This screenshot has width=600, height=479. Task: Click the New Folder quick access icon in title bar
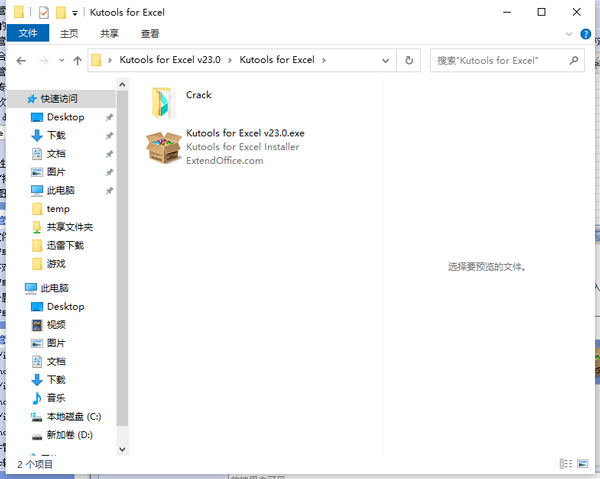coord(60,13)
